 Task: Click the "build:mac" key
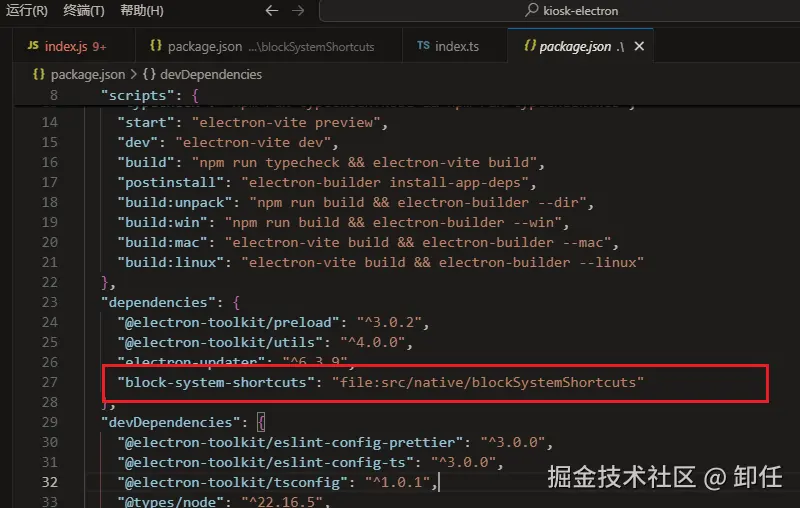point(162,242)
